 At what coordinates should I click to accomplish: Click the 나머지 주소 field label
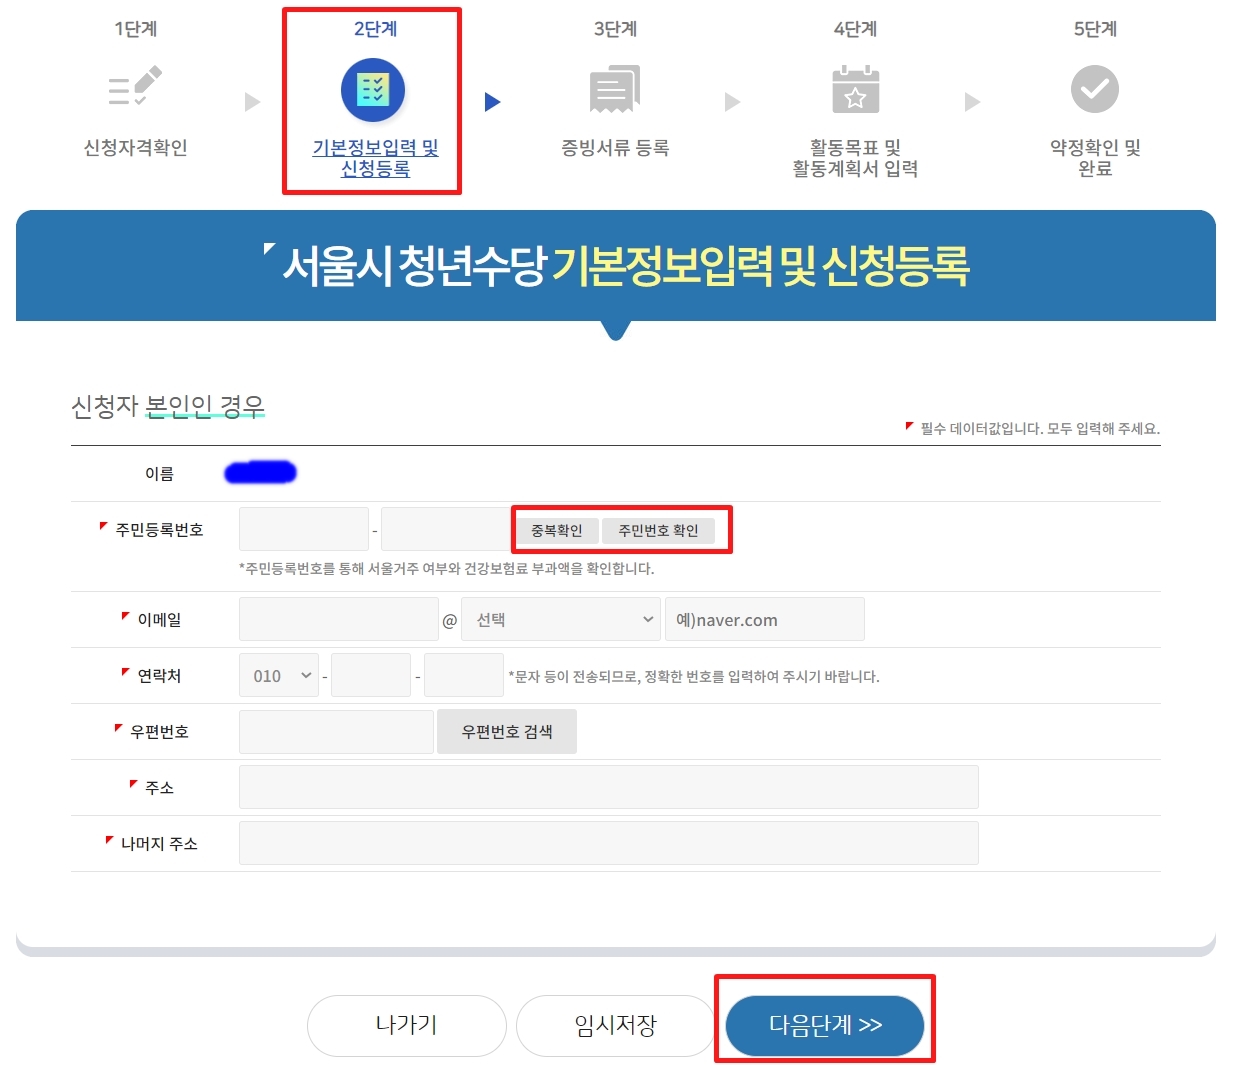(159, 844)
